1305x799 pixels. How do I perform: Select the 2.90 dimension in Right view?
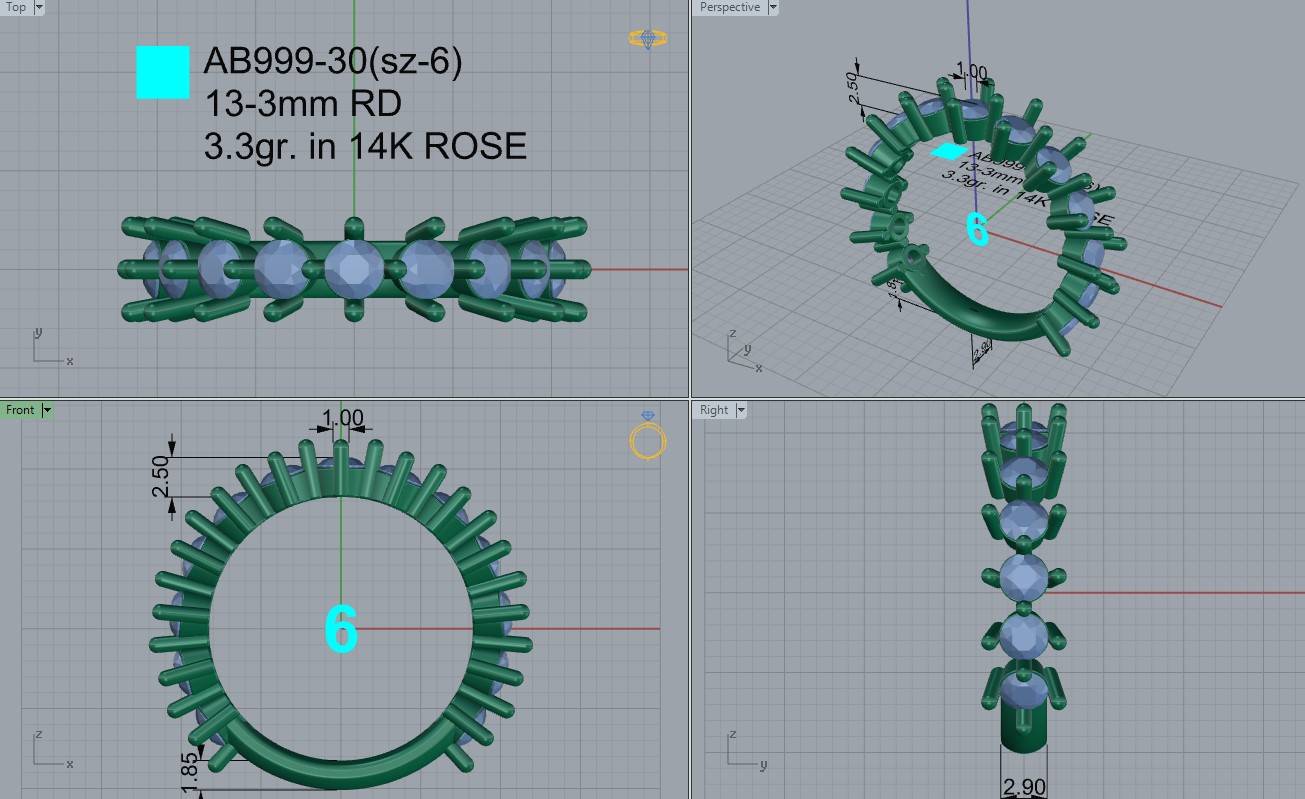point(1024,787)
